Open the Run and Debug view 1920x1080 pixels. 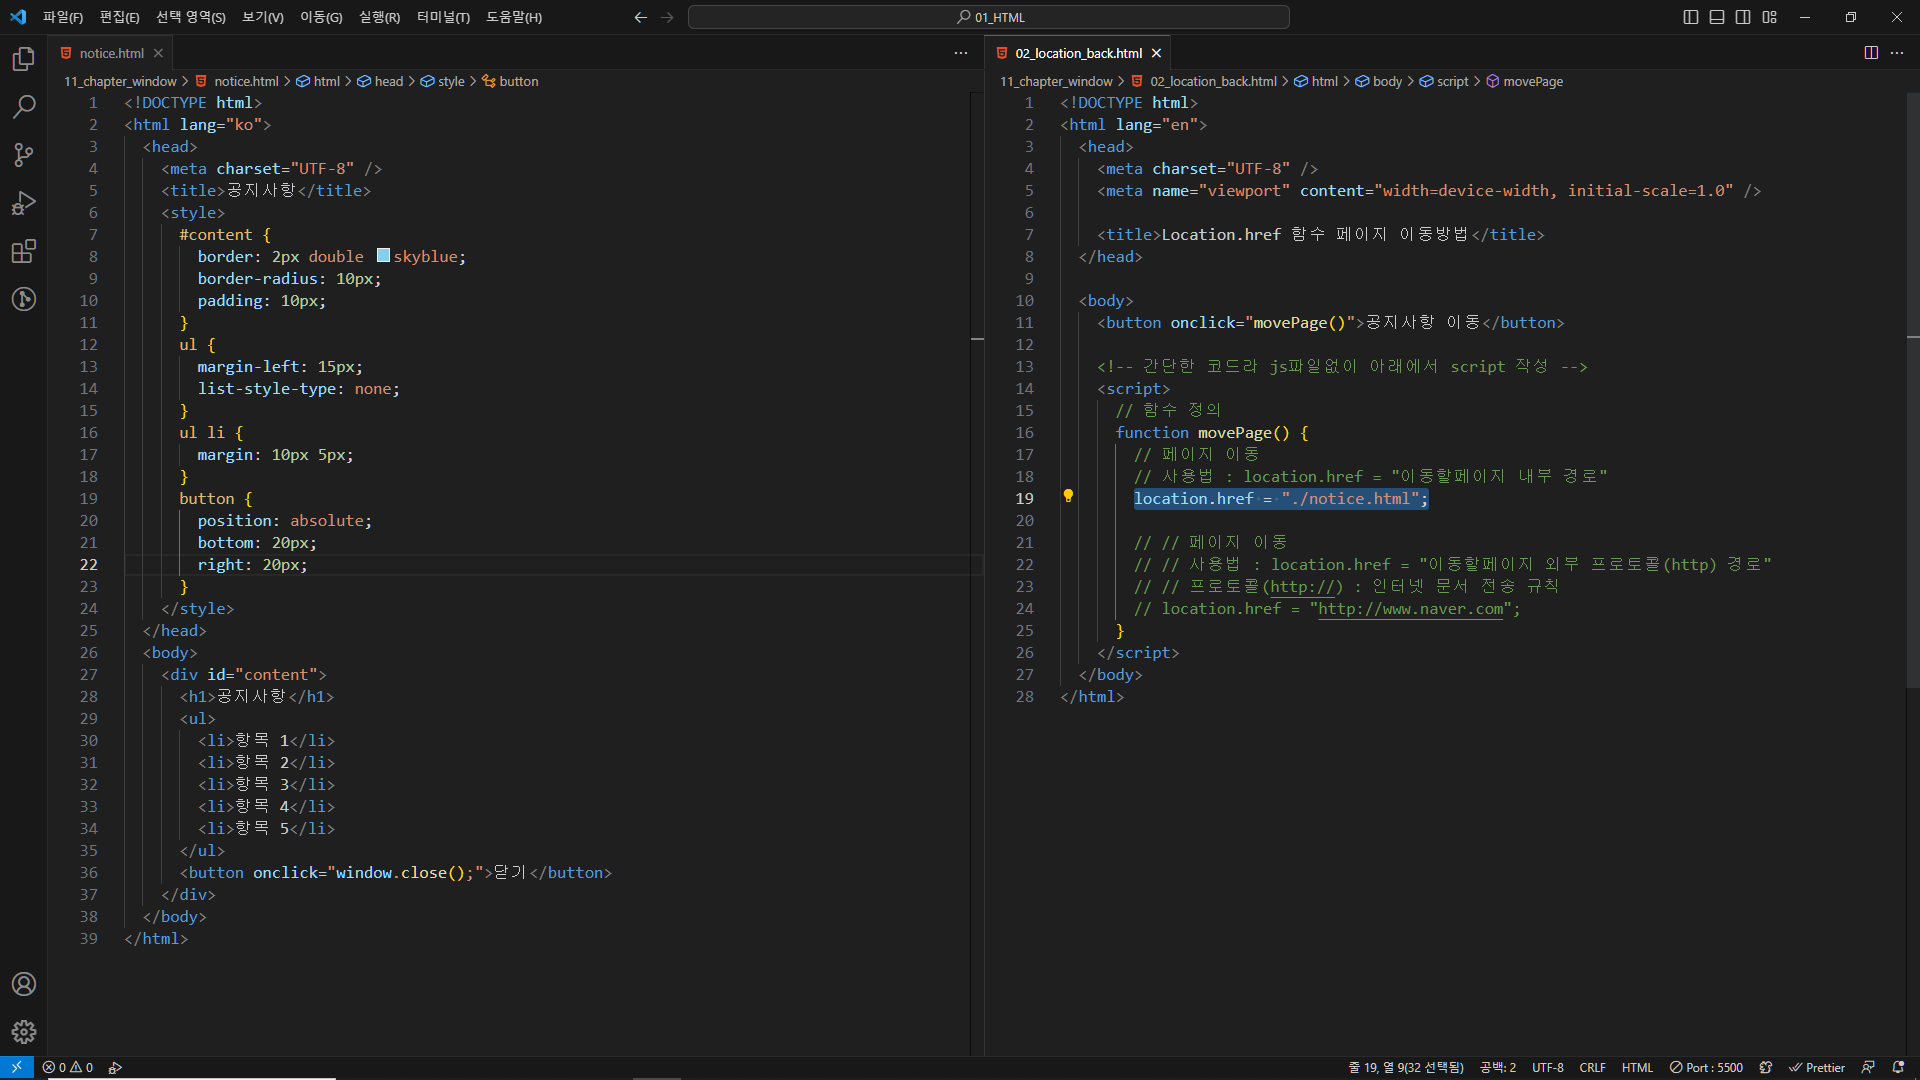[x=24, y=203]
